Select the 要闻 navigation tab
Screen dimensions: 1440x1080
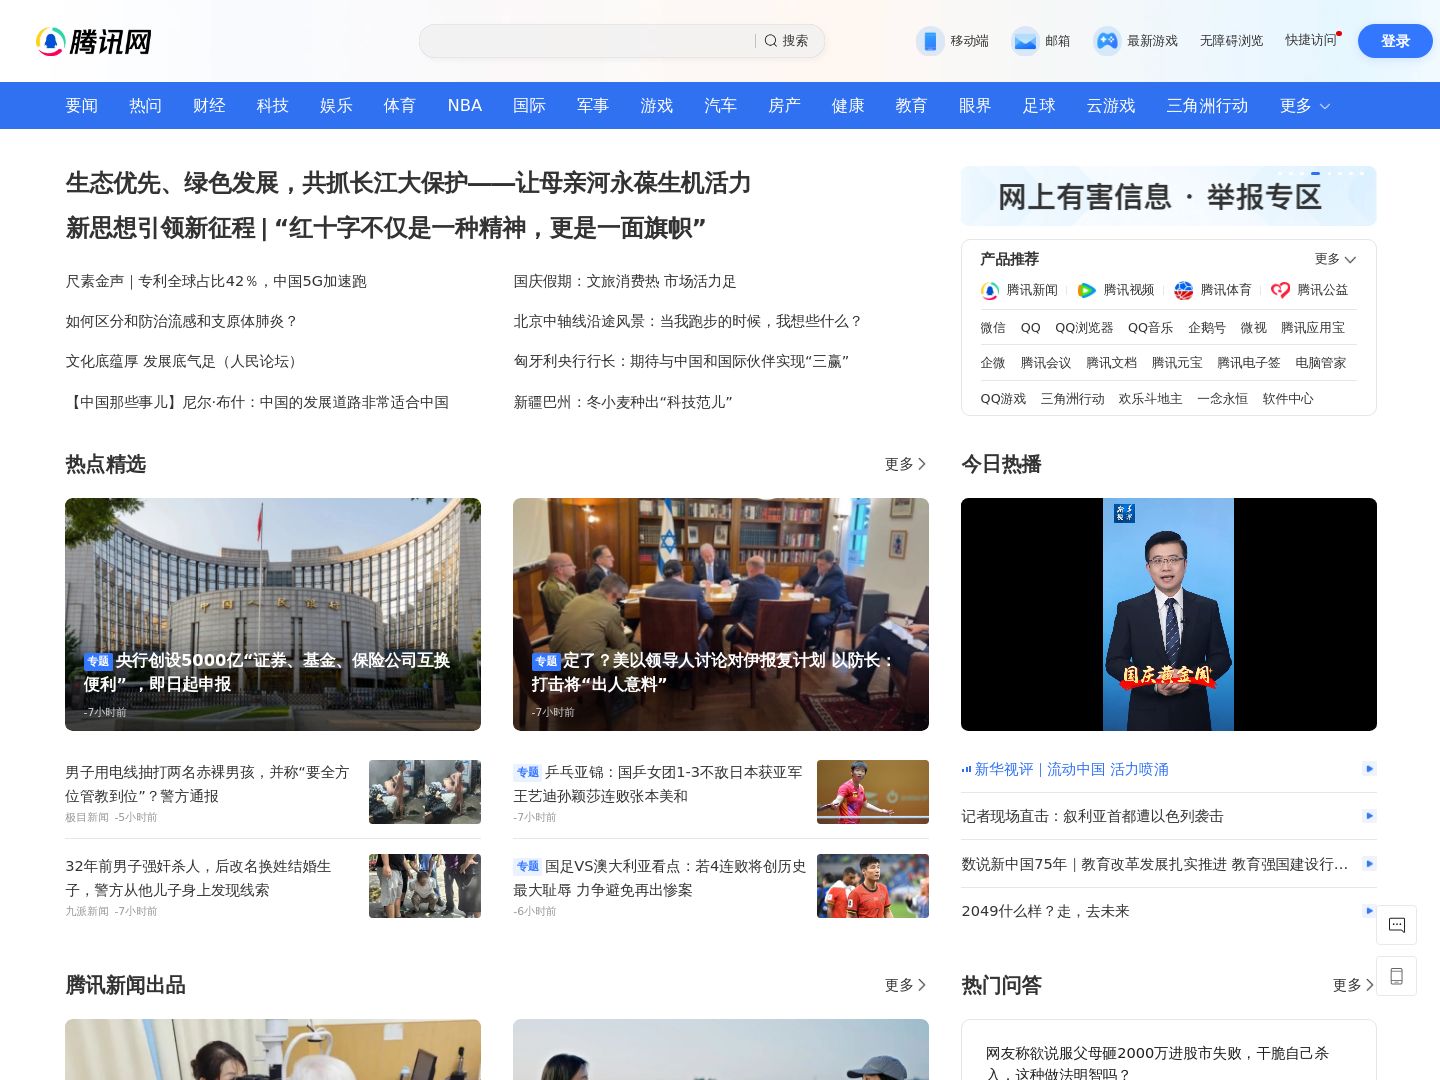[82, 106]
